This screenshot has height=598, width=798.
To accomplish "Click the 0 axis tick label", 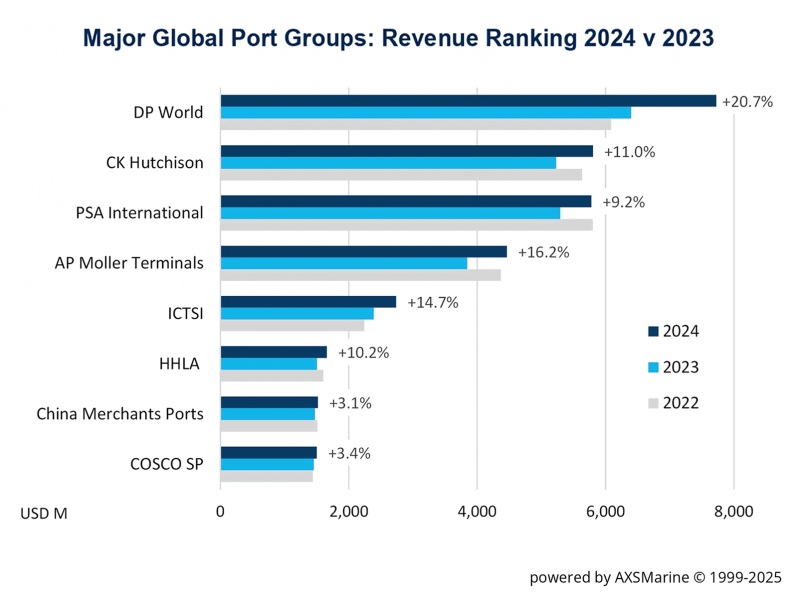I will [x=220, y=511].
